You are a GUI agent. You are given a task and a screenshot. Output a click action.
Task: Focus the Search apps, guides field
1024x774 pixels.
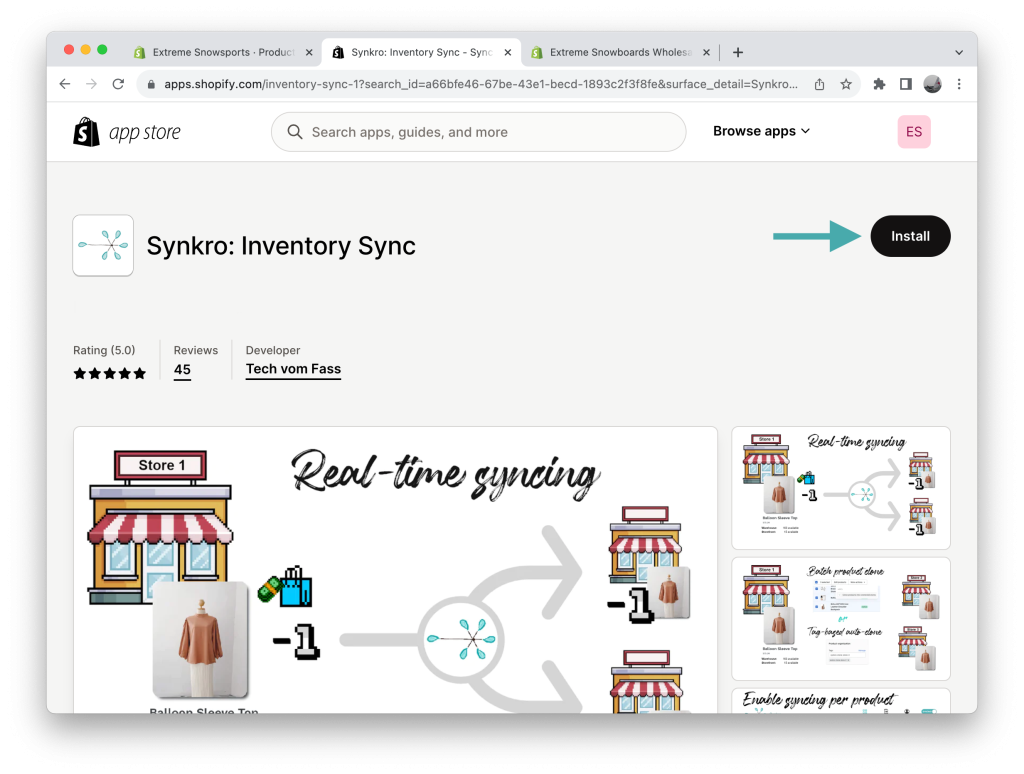click(x=478, y=132)
